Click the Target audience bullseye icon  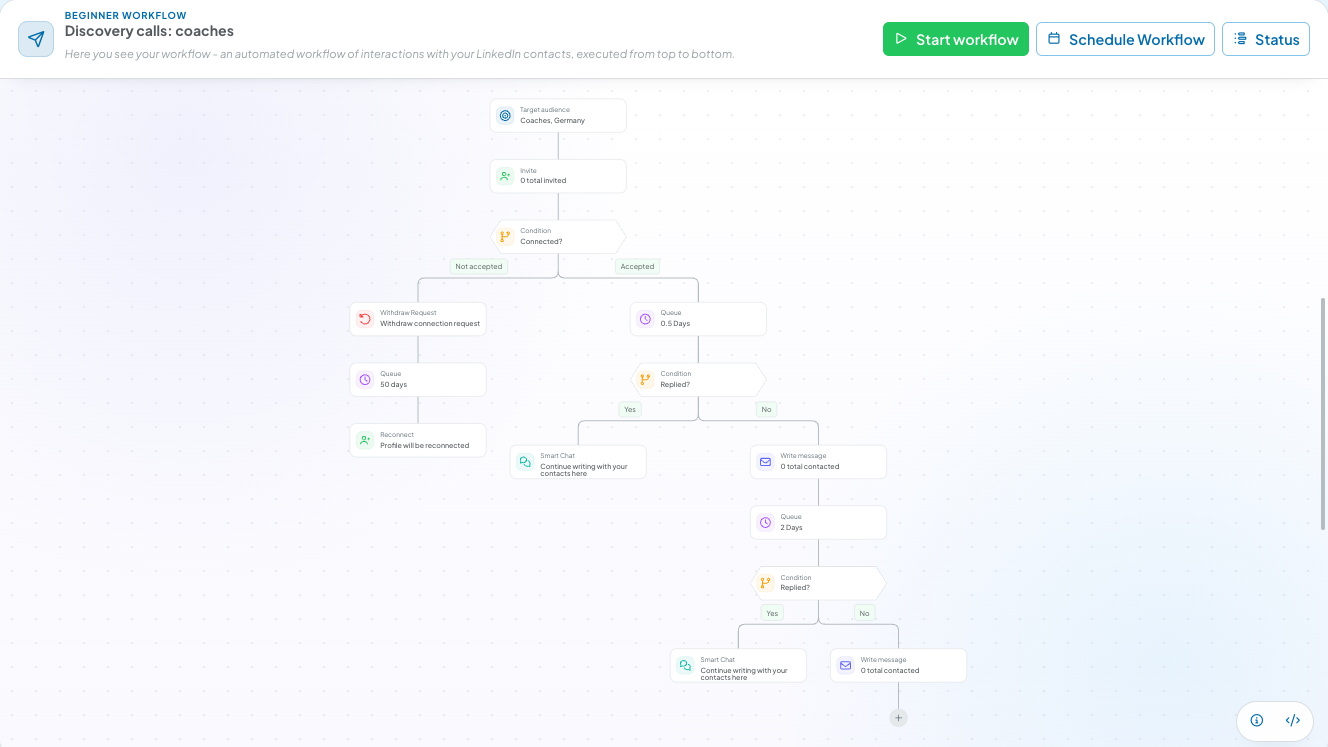505,115
